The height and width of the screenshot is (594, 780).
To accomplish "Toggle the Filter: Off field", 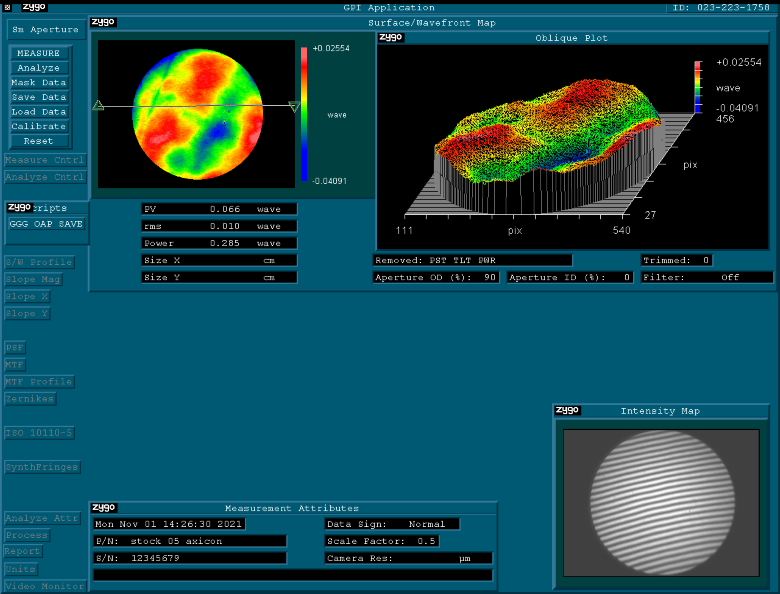I will pyautogui.click(x=707, y=277).
